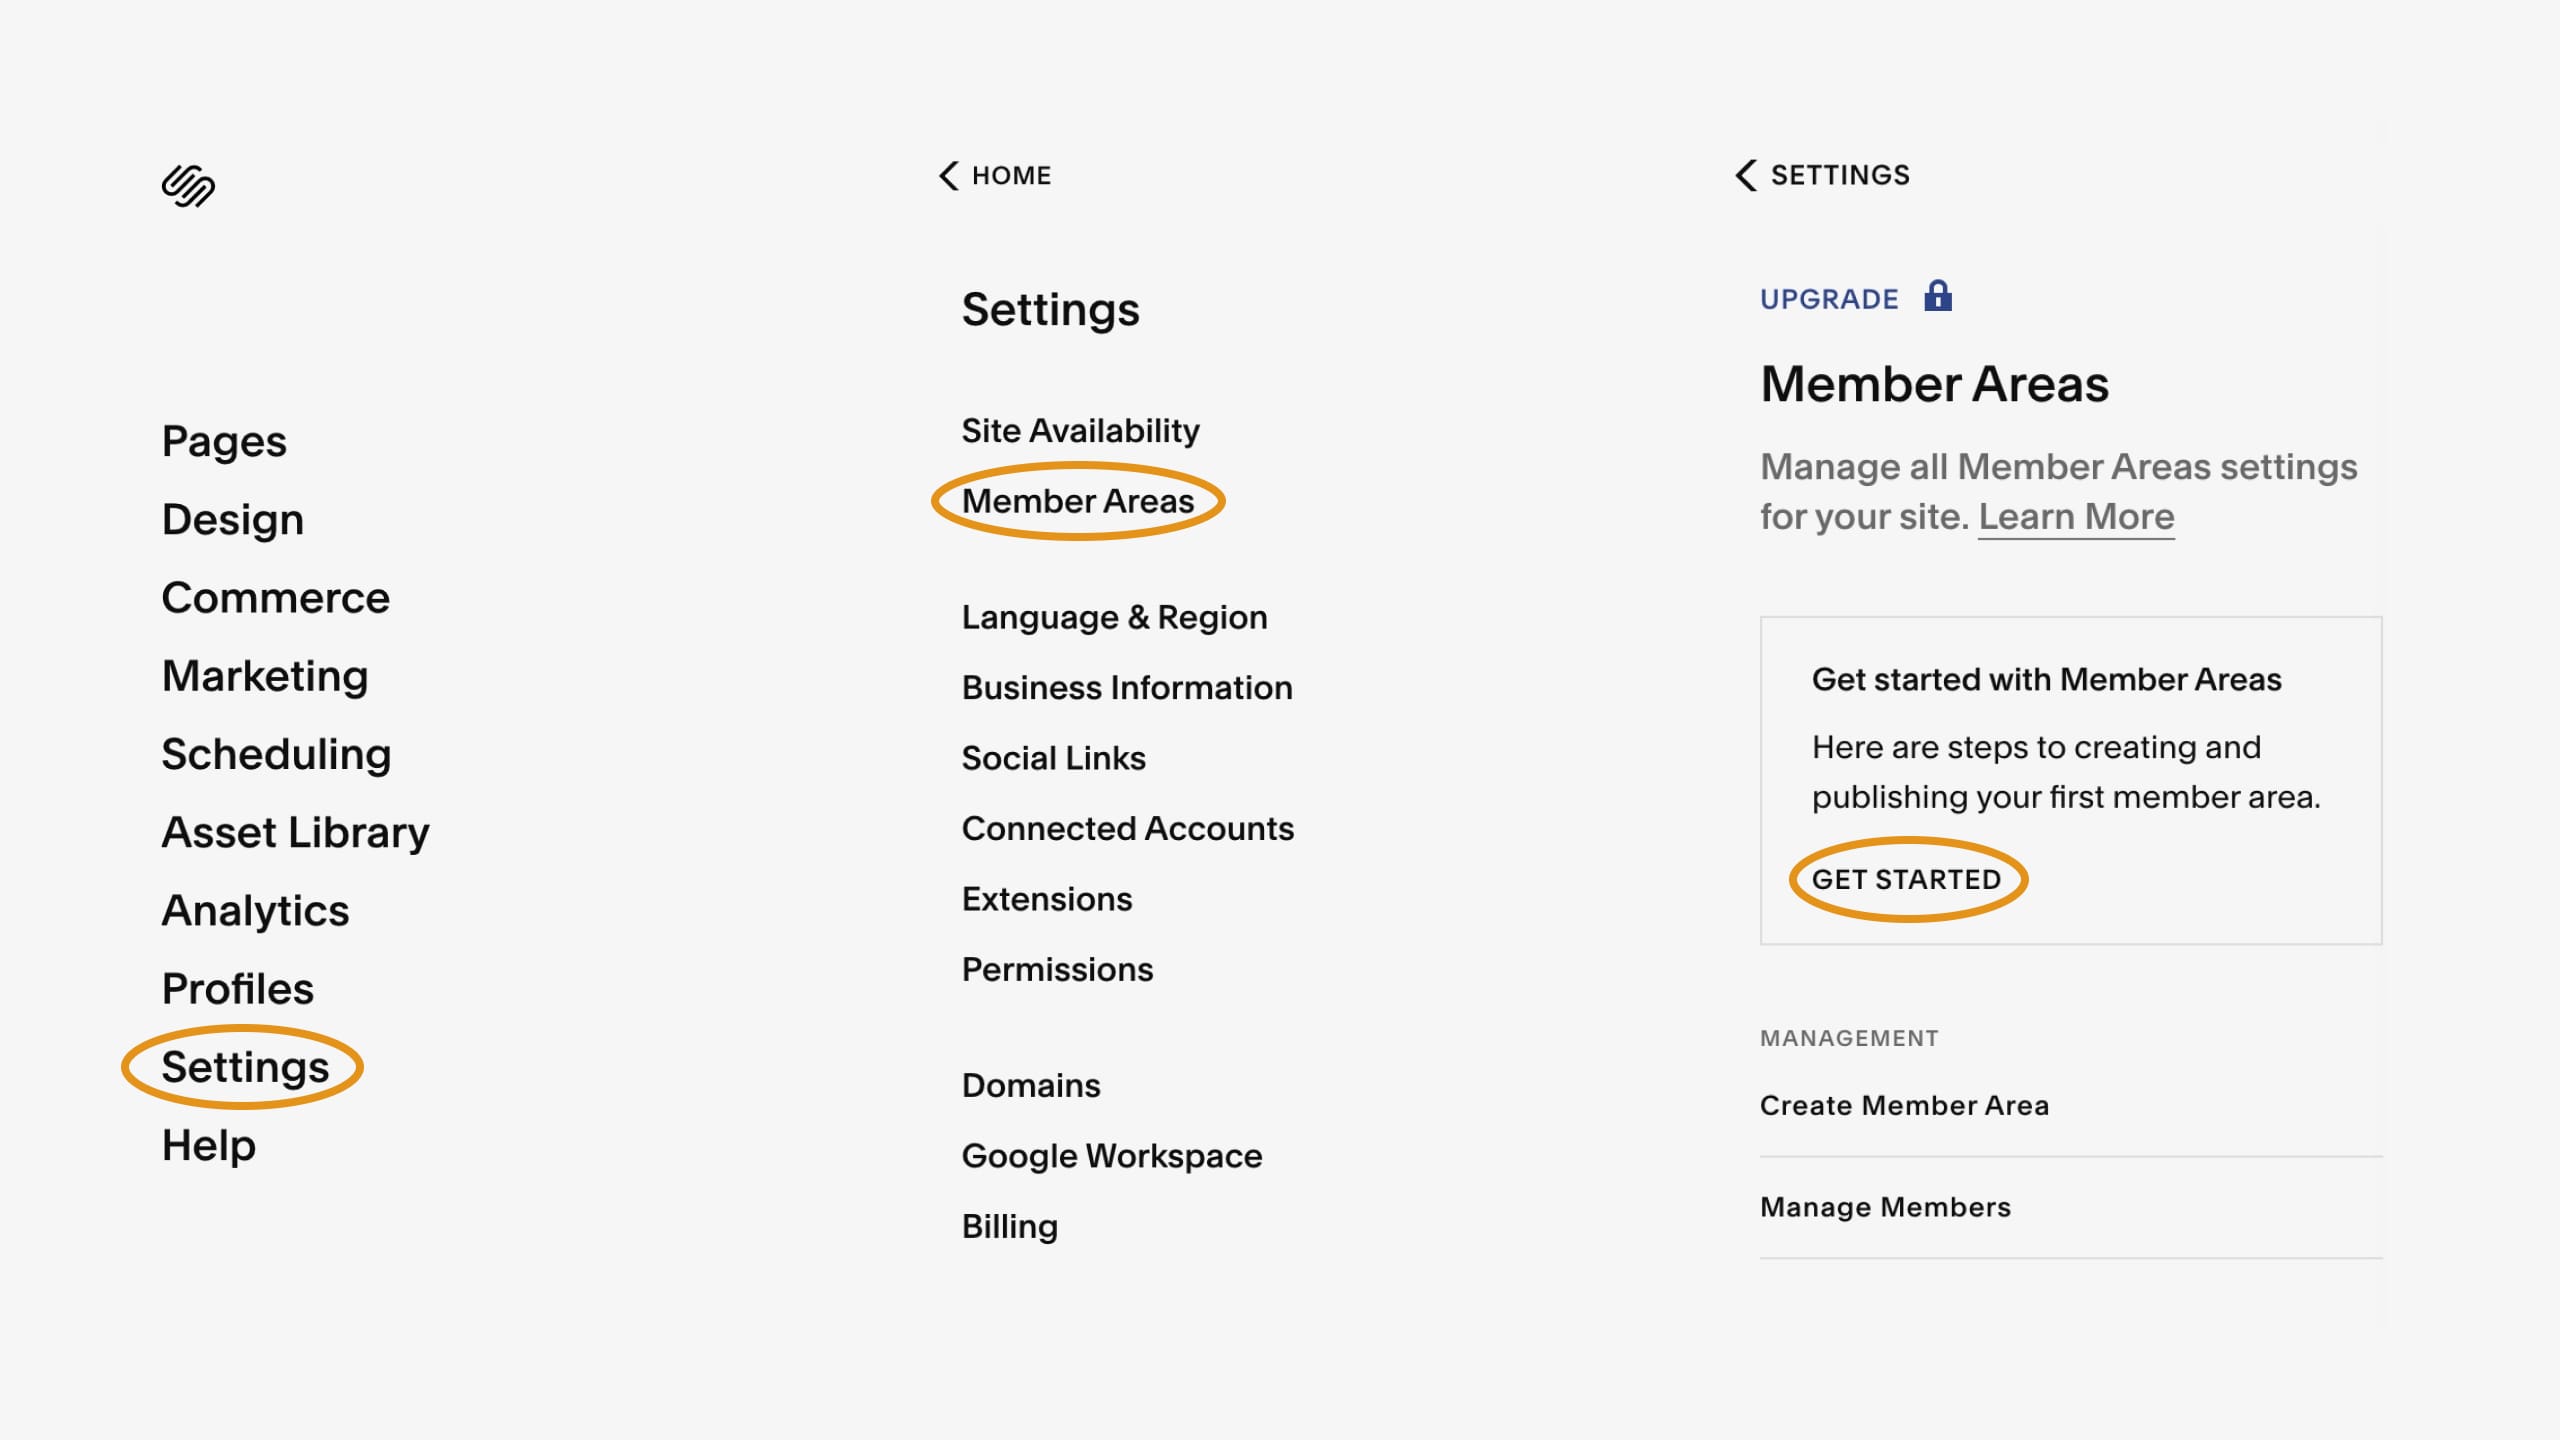
Task: Navigate to Analytics section
Action: pyautogui.click(x=255, y=909)
